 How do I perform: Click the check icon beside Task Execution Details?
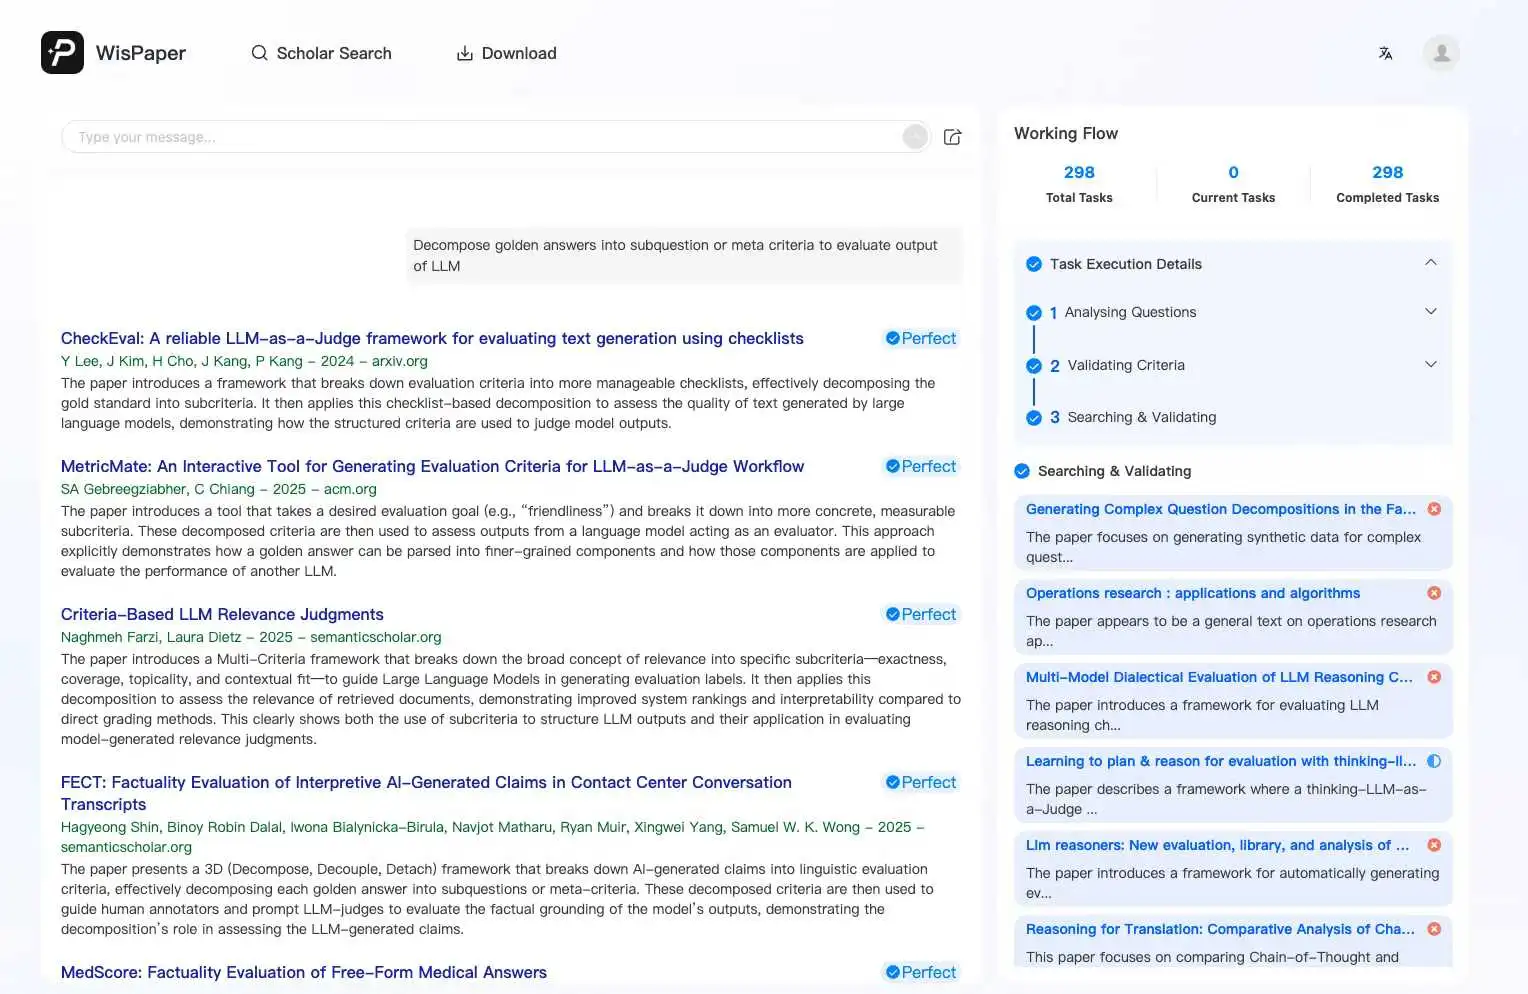coord(1034,264)
